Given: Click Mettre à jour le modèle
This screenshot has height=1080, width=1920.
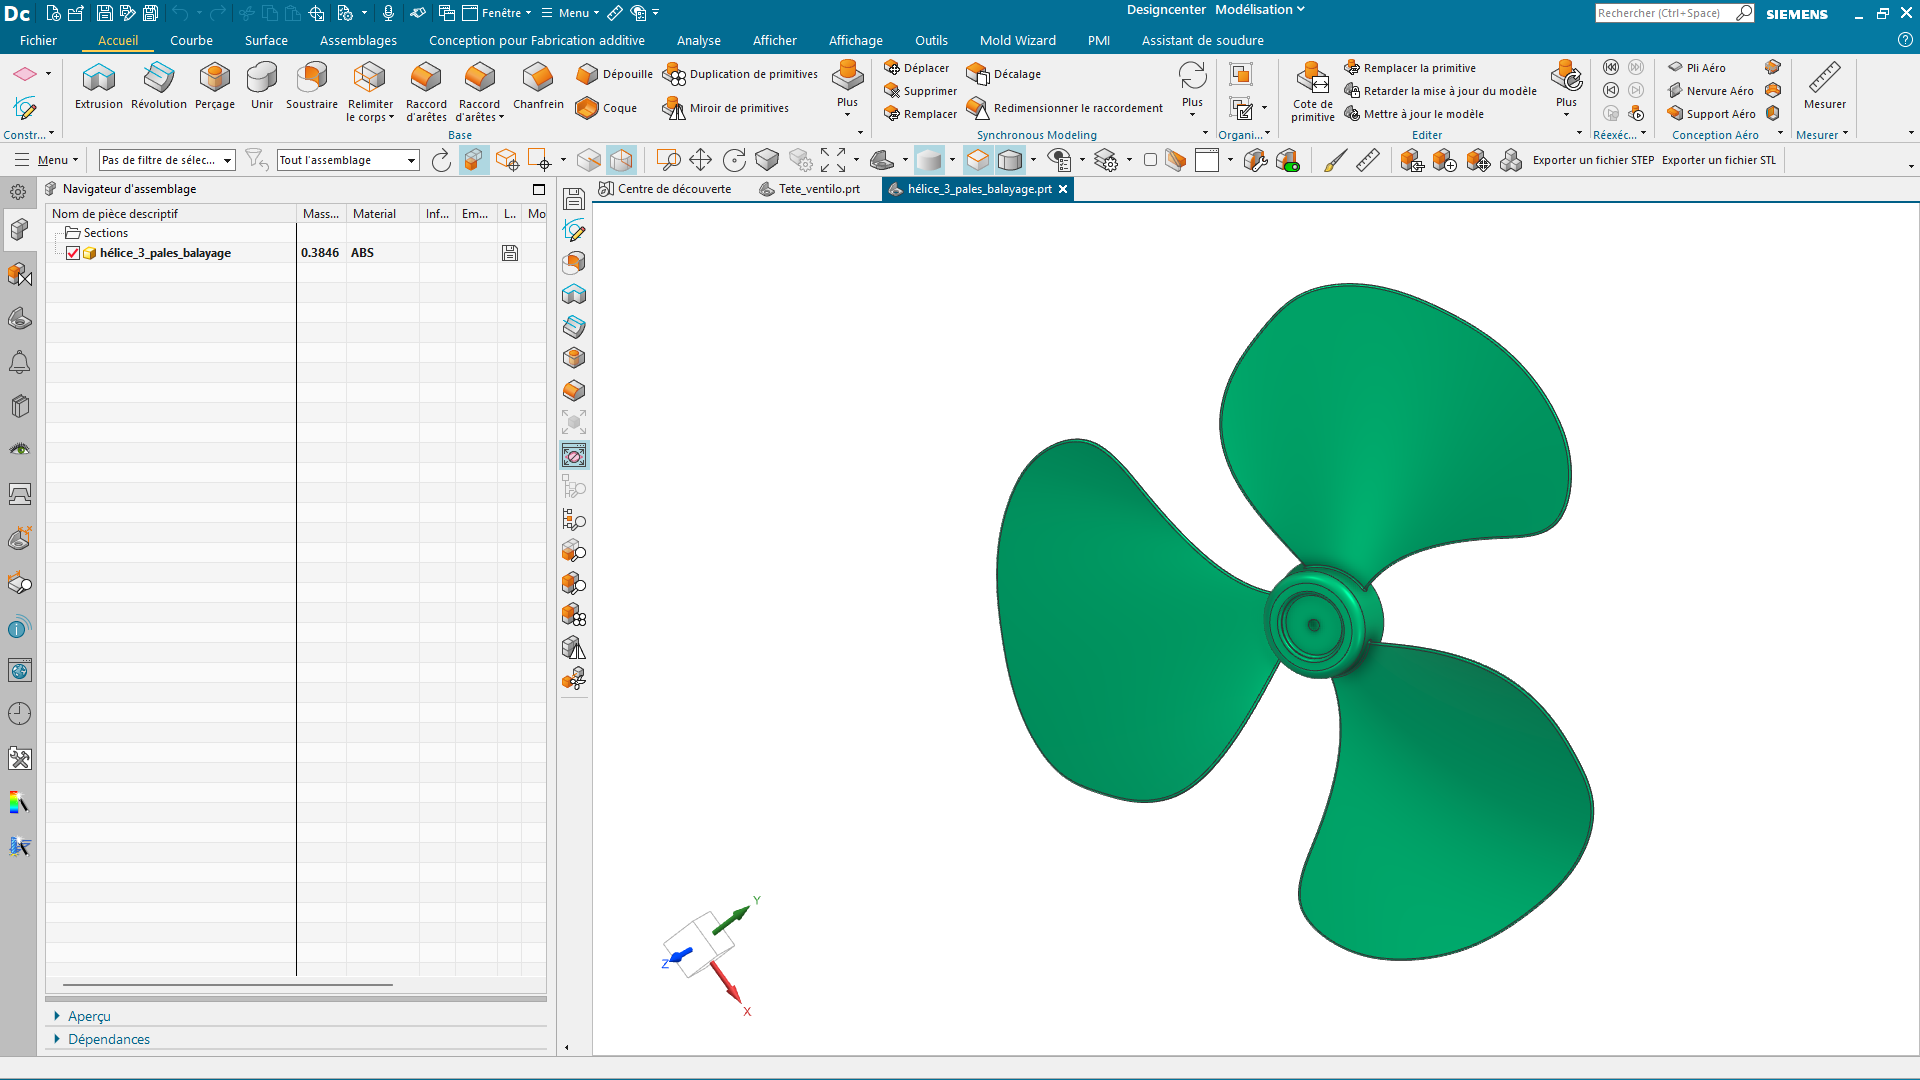Looking at the screenshot, I should (x=1414, y=114).
